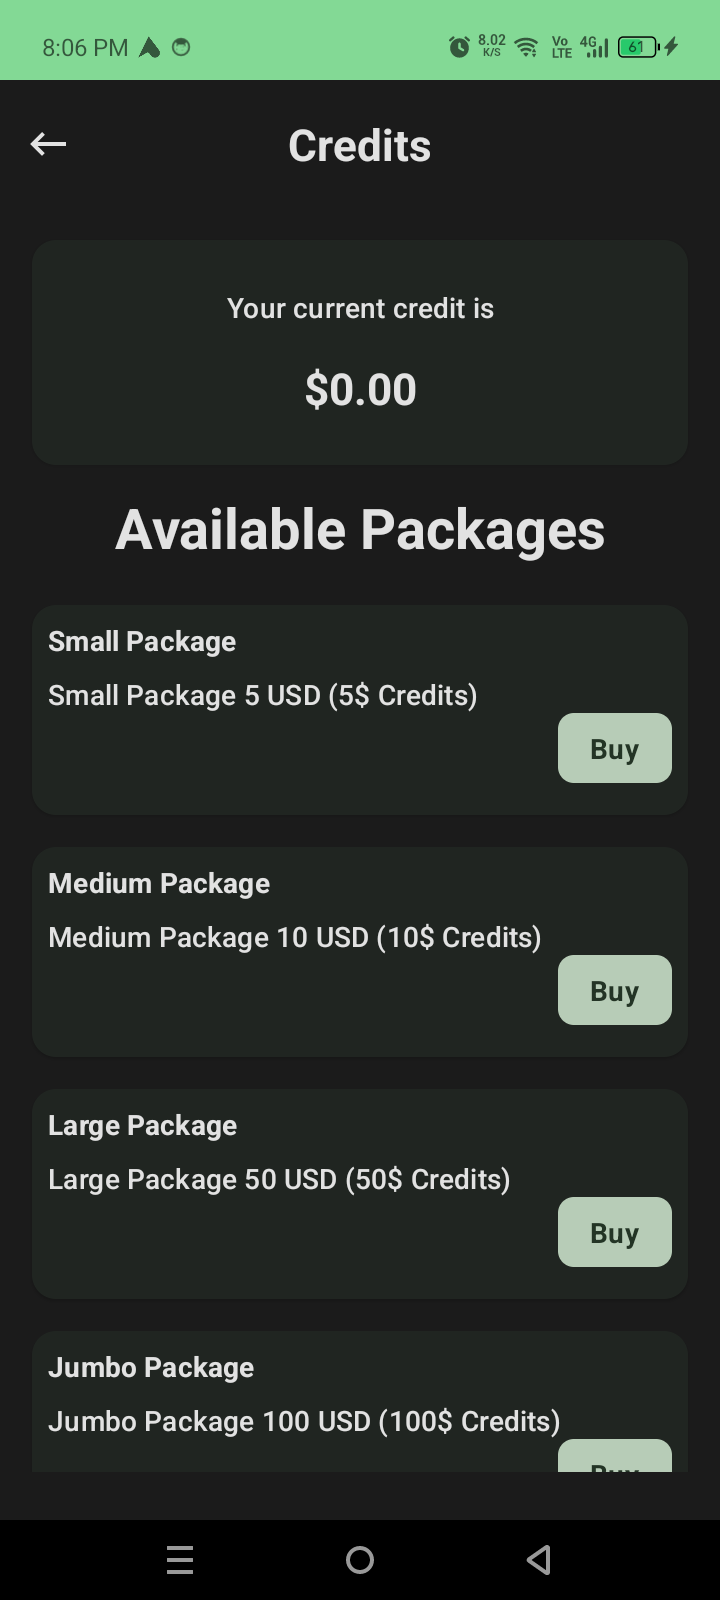Open the Android recent apps menu icon
Image resolution: width=720 pixels, height=1600 pixels.
pyautogui.click(x=180, y=1559)
